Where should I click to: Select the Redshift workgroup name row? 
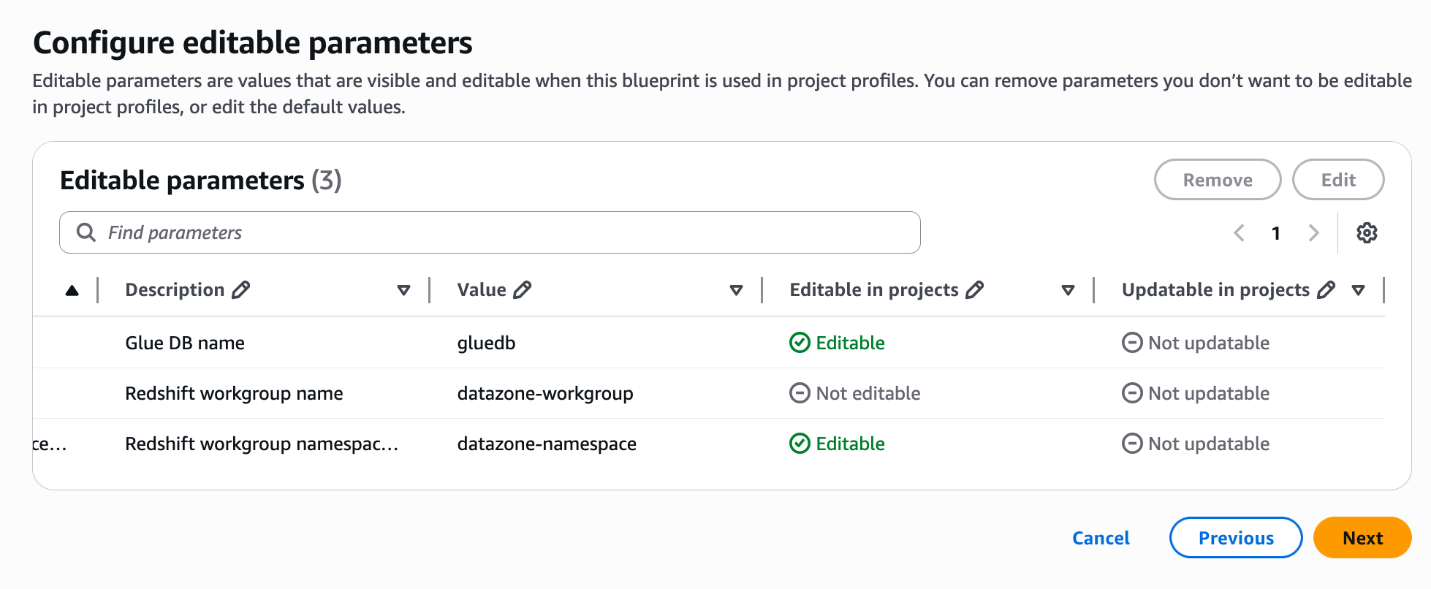point(234,394)
